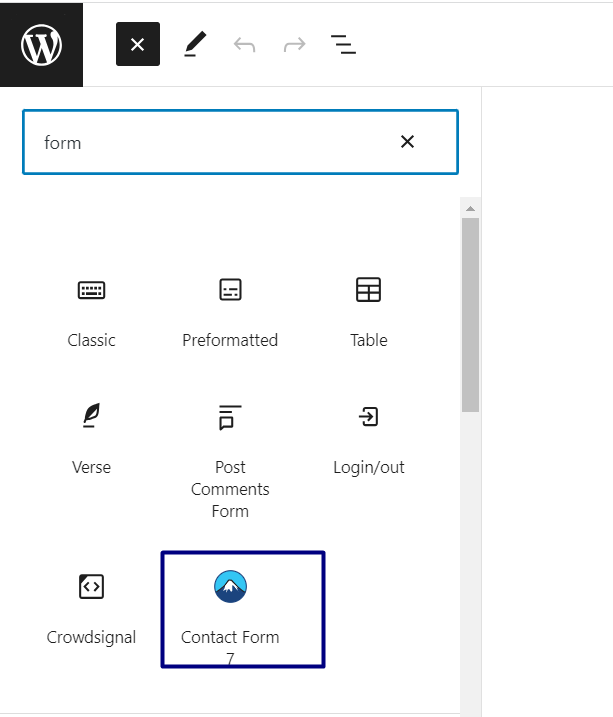This screenshot has width=613, height=717.
Task: Close the block inserter toggle
Action: coord(138,44)
